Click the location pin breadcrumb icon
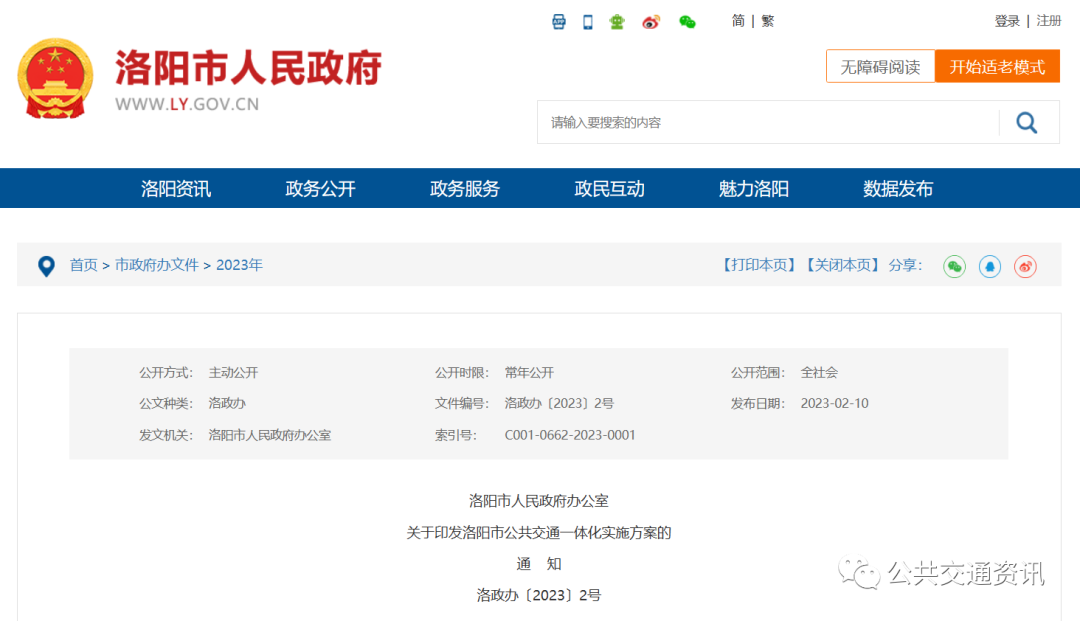Image resolution: width=1080 pixels, height=621 pixels. coord(46,265)
